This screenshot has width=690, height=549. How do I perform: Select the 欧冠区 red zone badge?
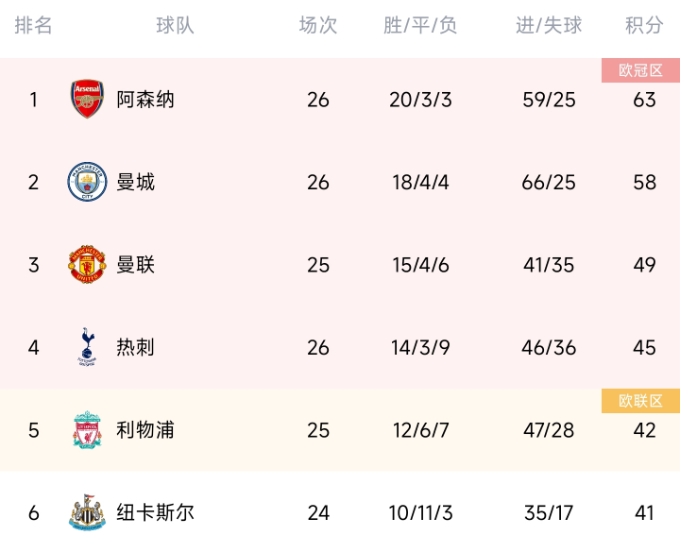pyautogui.click(x=641, y=70)
